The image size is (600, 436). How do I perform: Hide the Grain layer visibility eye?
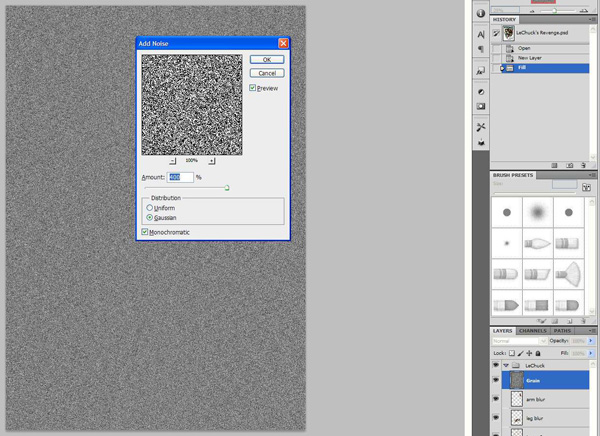(496, 380)
